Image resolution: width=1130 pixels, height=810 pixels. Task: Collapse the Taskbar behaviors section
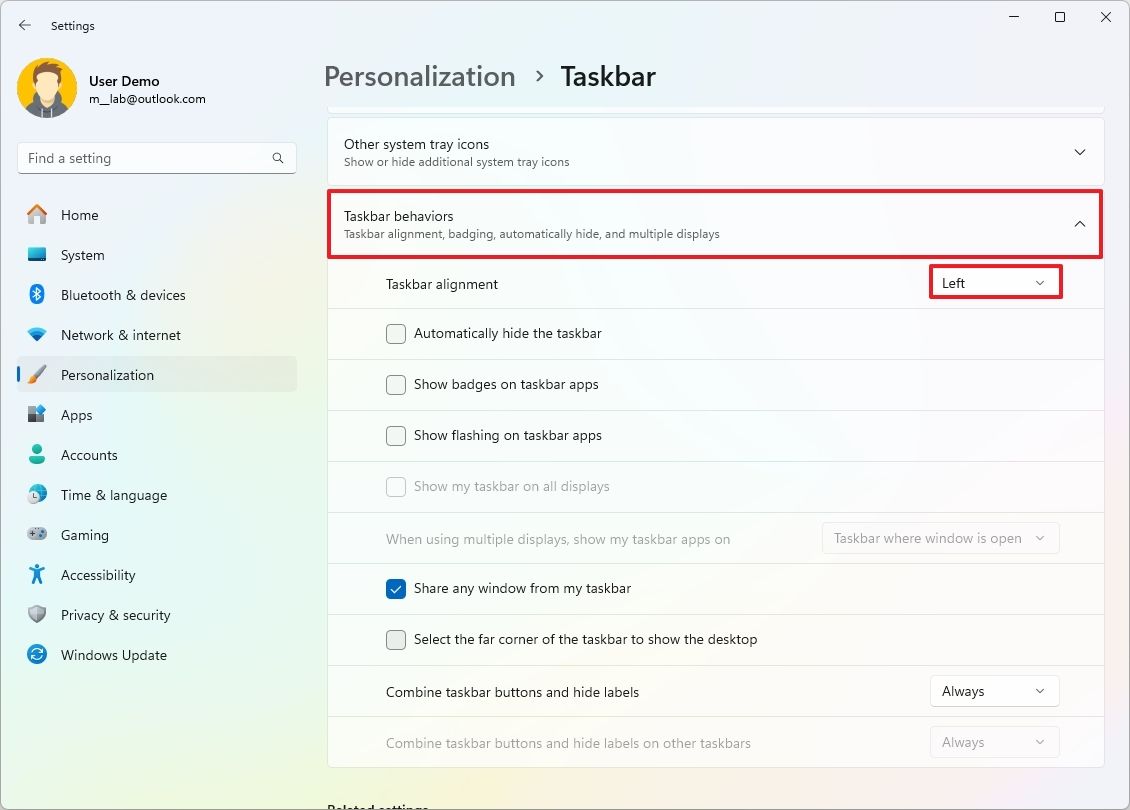pyautogui.click(x=1079, y=224)
